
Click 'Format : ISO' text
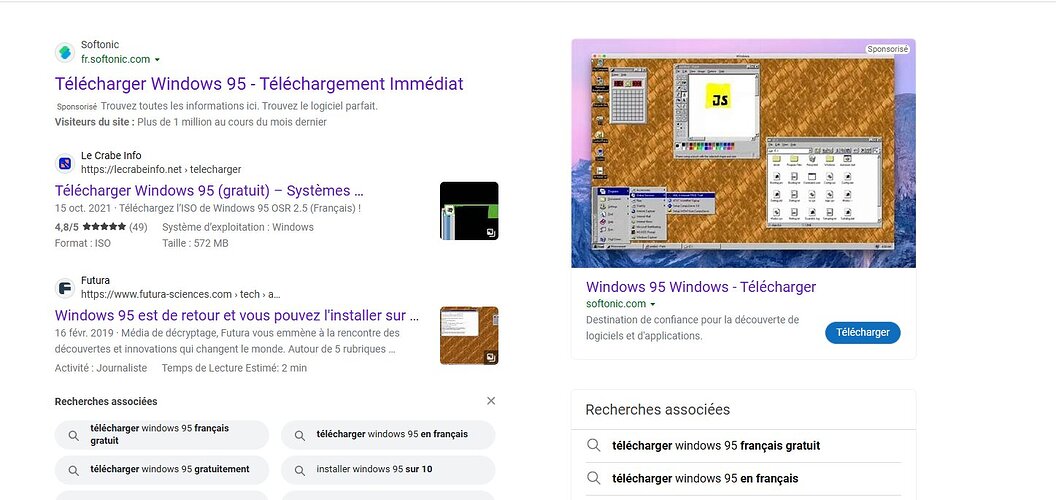point(83,243)
